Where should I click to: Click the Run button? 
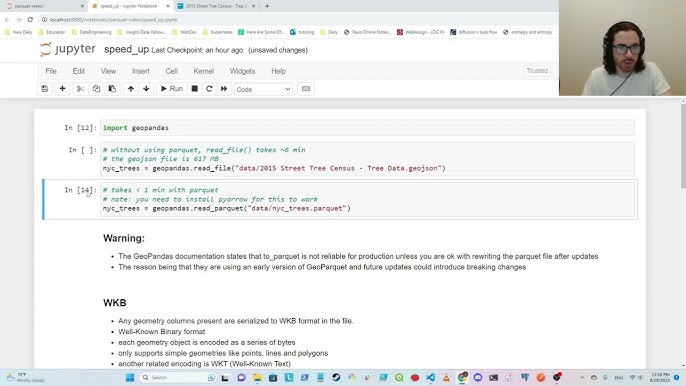click(x=172, y=89)
